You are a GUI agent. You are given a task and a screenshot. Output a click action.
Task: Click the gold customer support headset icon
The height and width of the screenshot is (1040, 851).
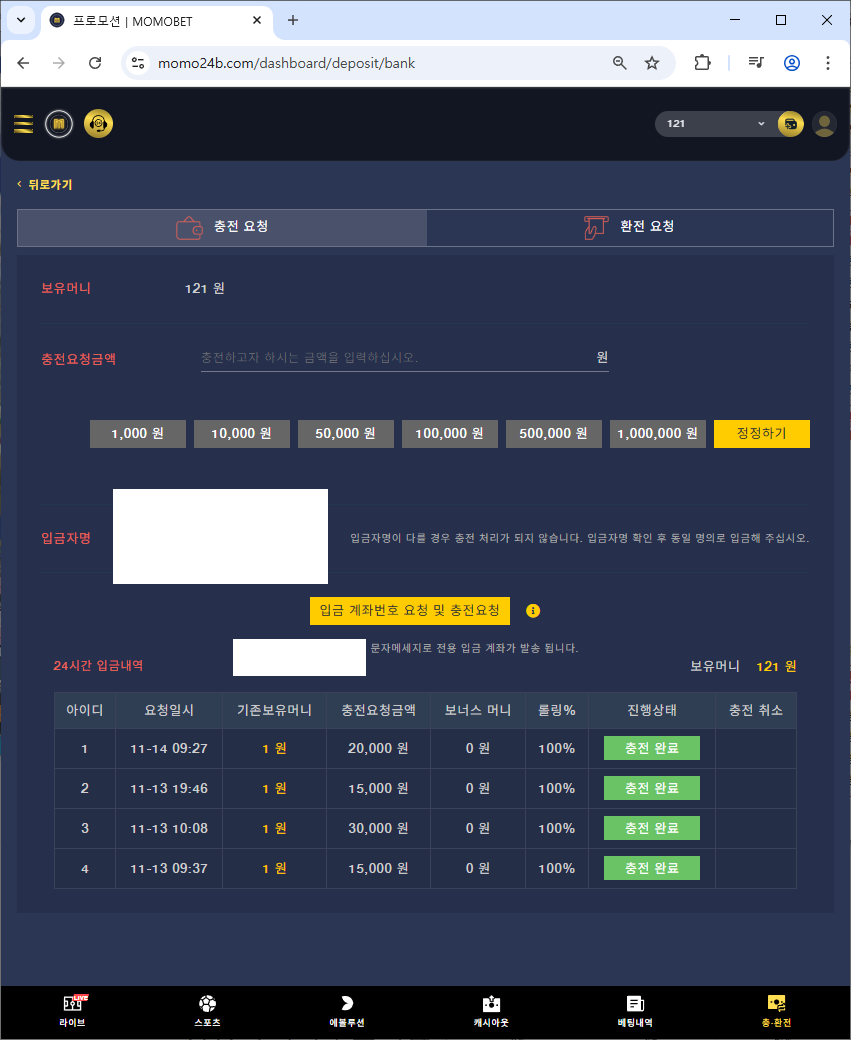pyautogui.click(x=98, y=124)
